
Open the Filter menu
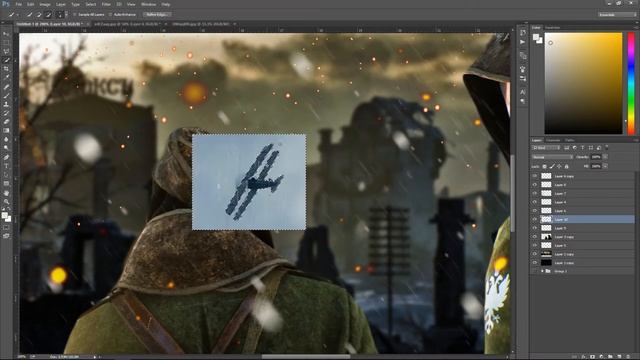(x=106, y=4)
